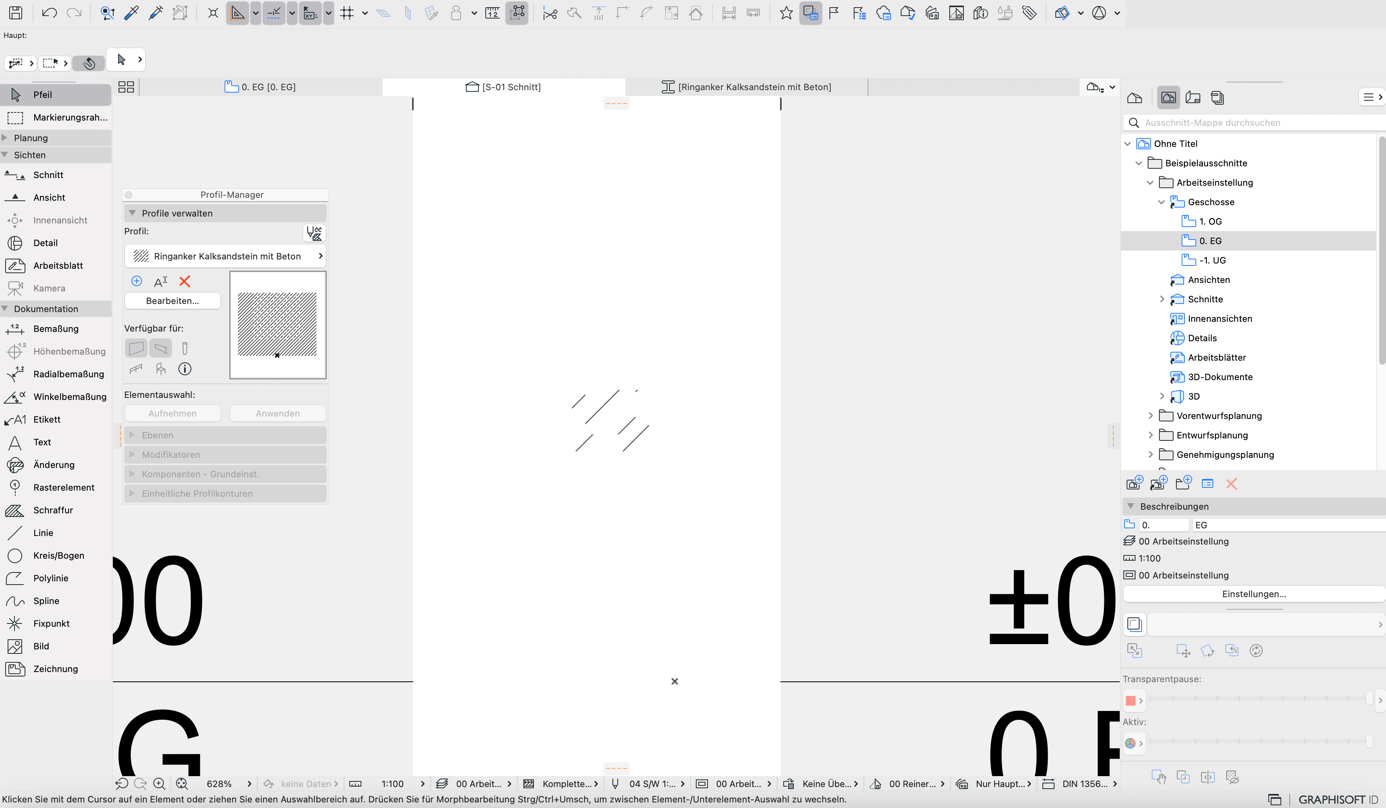The height and width of the screenshot is (808, 1386).
Task: Click the 628% zoom value
Action: coord(219,784)
